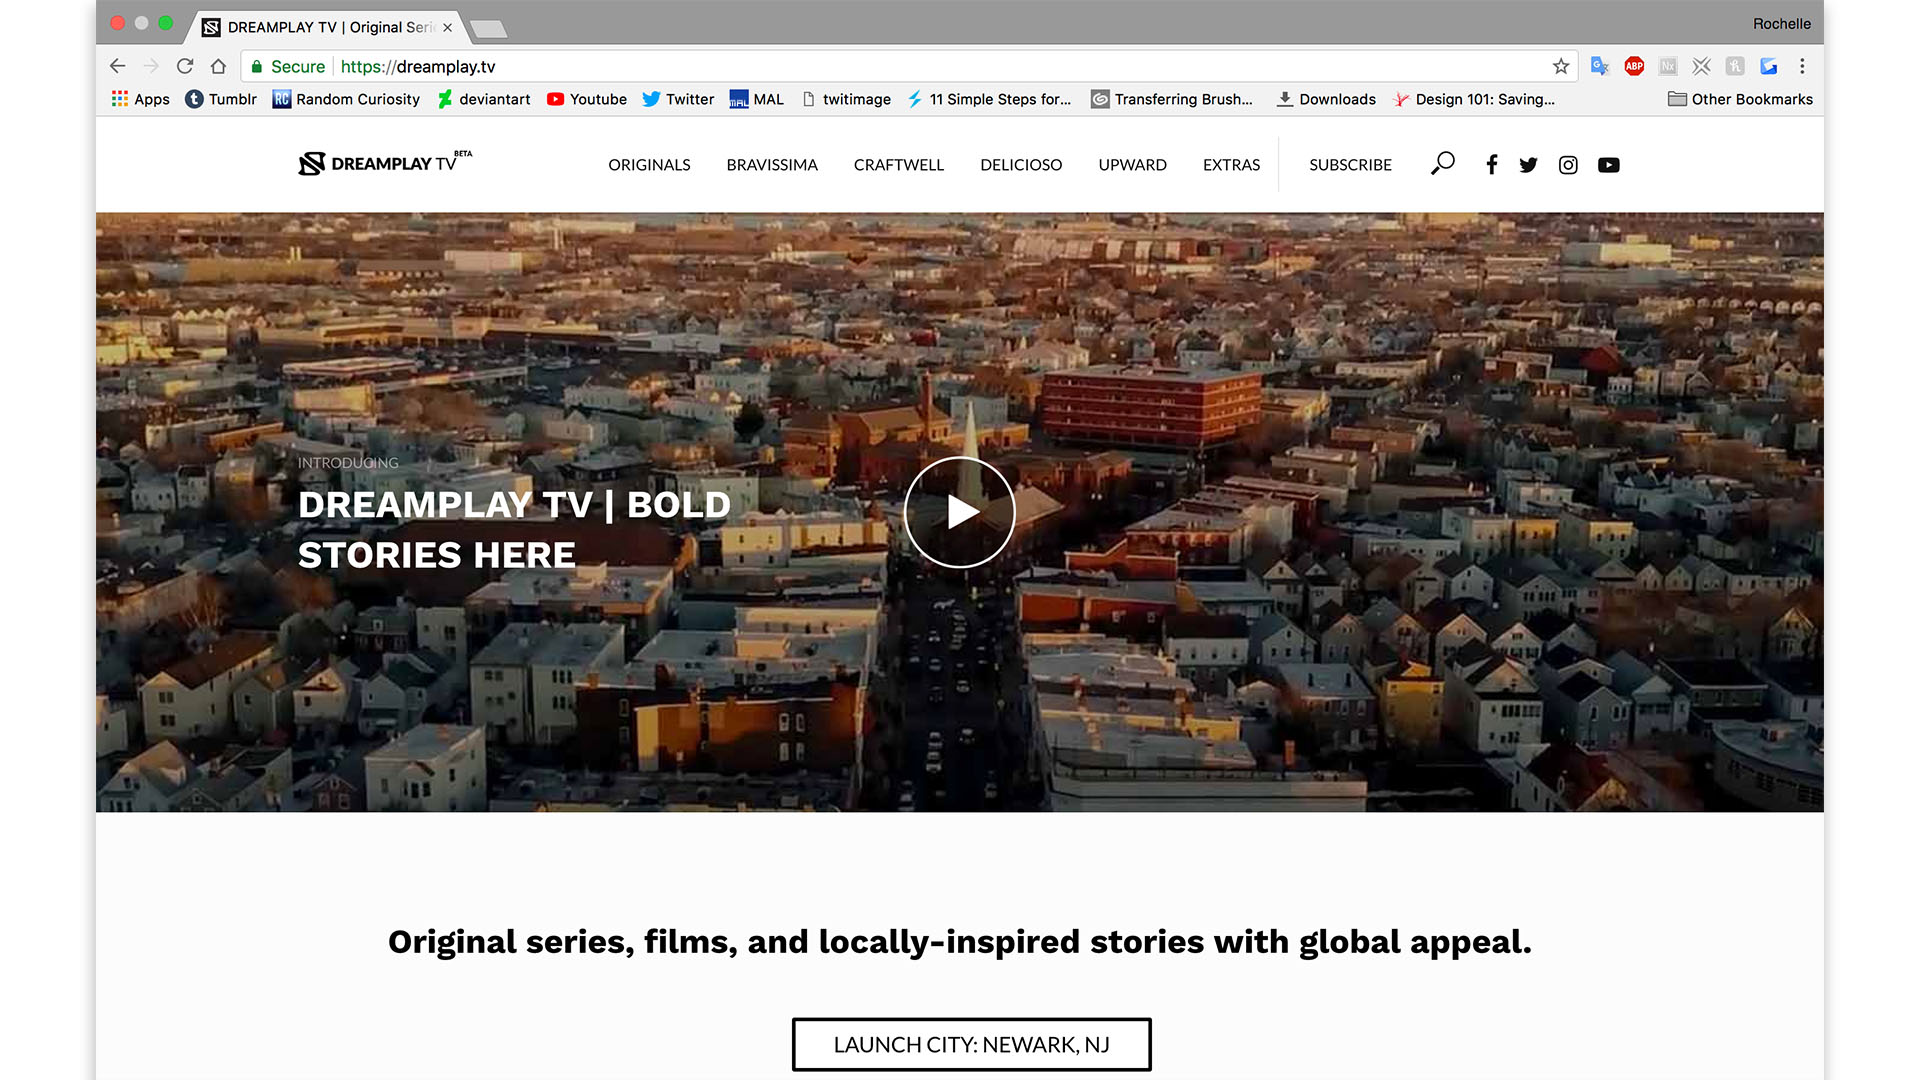Visit the Instagram profile icon
Image resolution: width=1920 pixels, height=1080 pixels.
(x=1568, y=165)
